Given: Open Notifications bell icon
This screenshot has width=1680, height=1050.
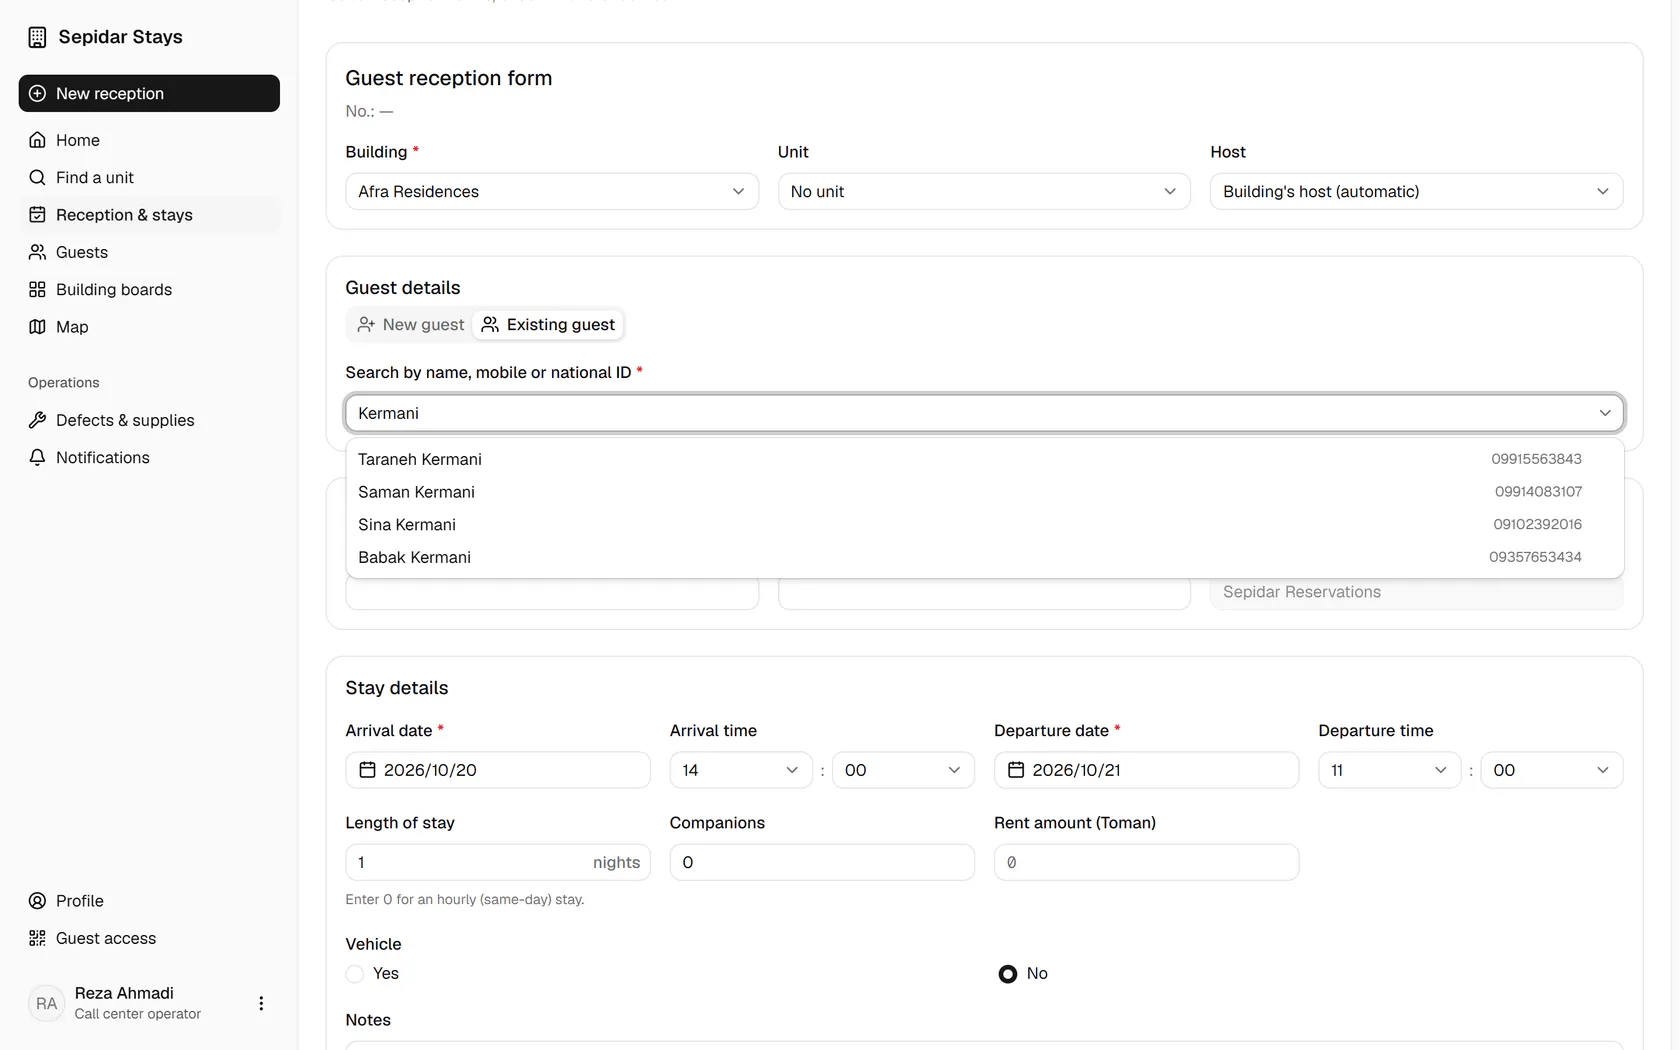Looking at the screenshot, I should (37, 457).
